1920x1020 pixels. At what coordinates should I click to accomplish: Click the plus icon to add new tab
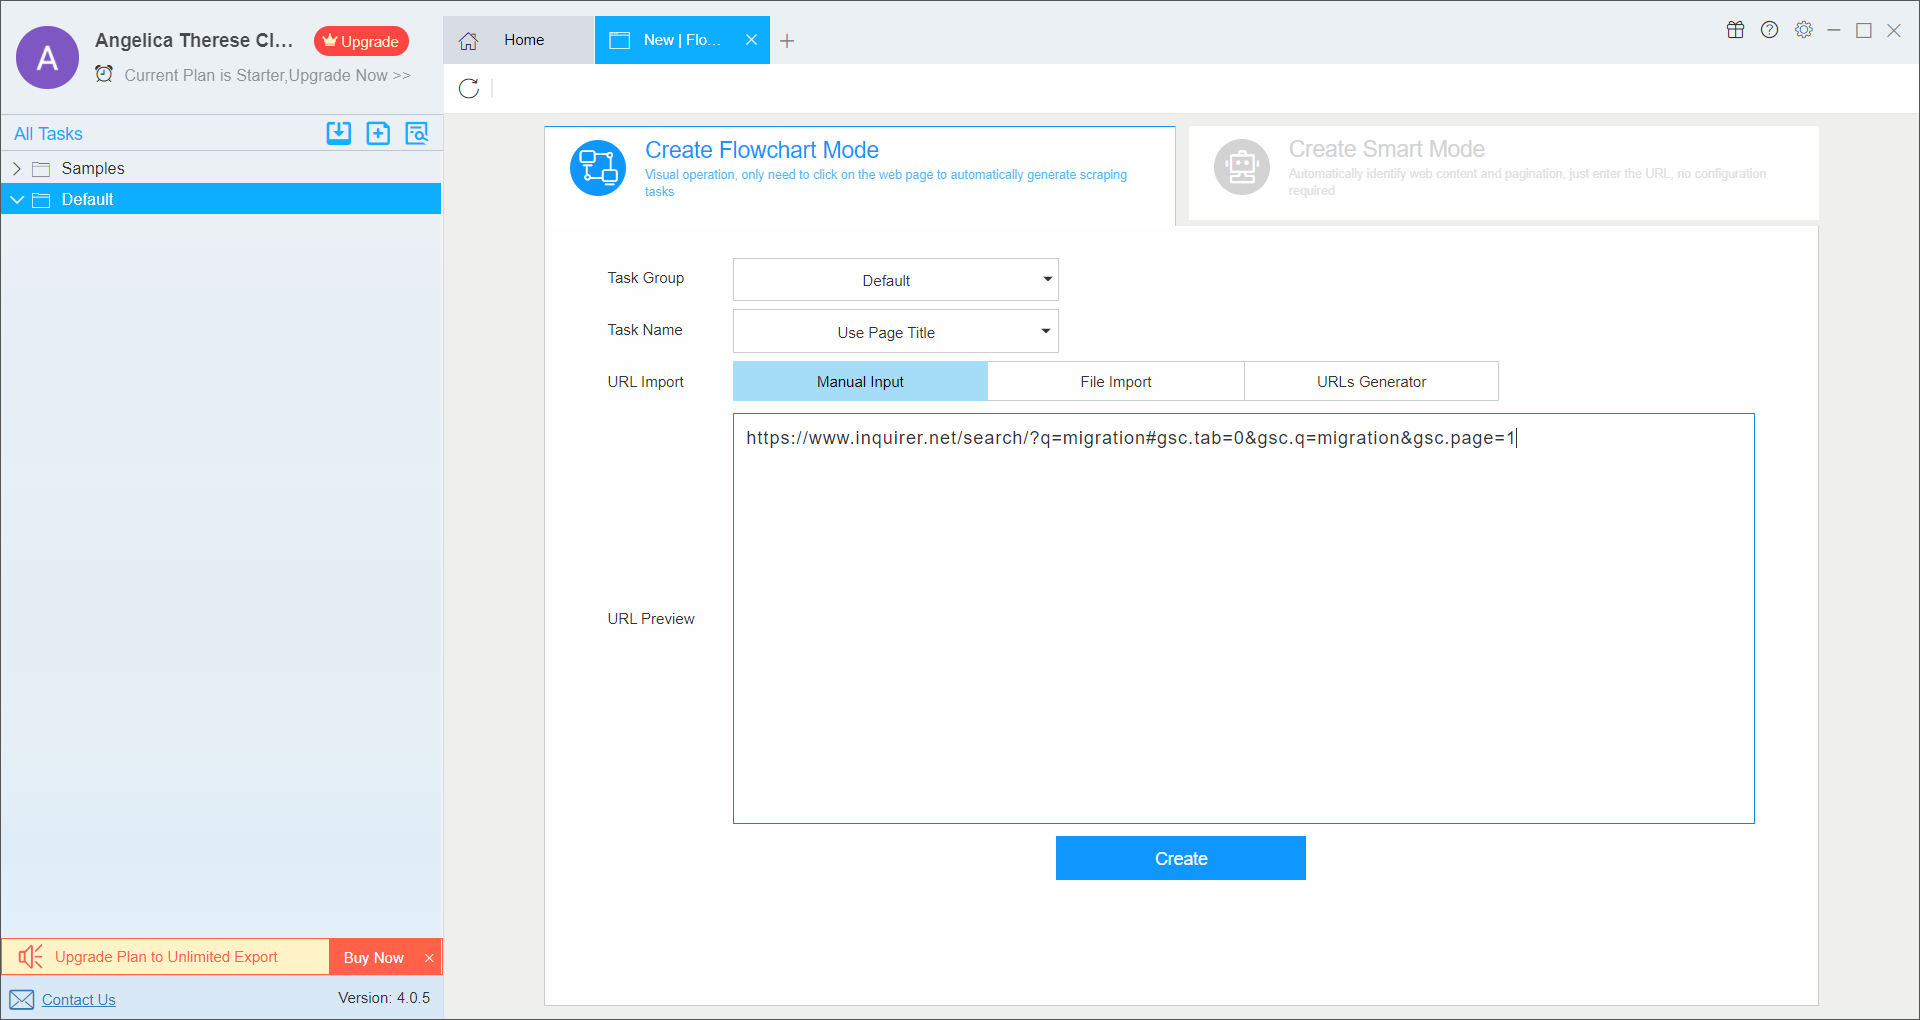click(x=787, y=41)
